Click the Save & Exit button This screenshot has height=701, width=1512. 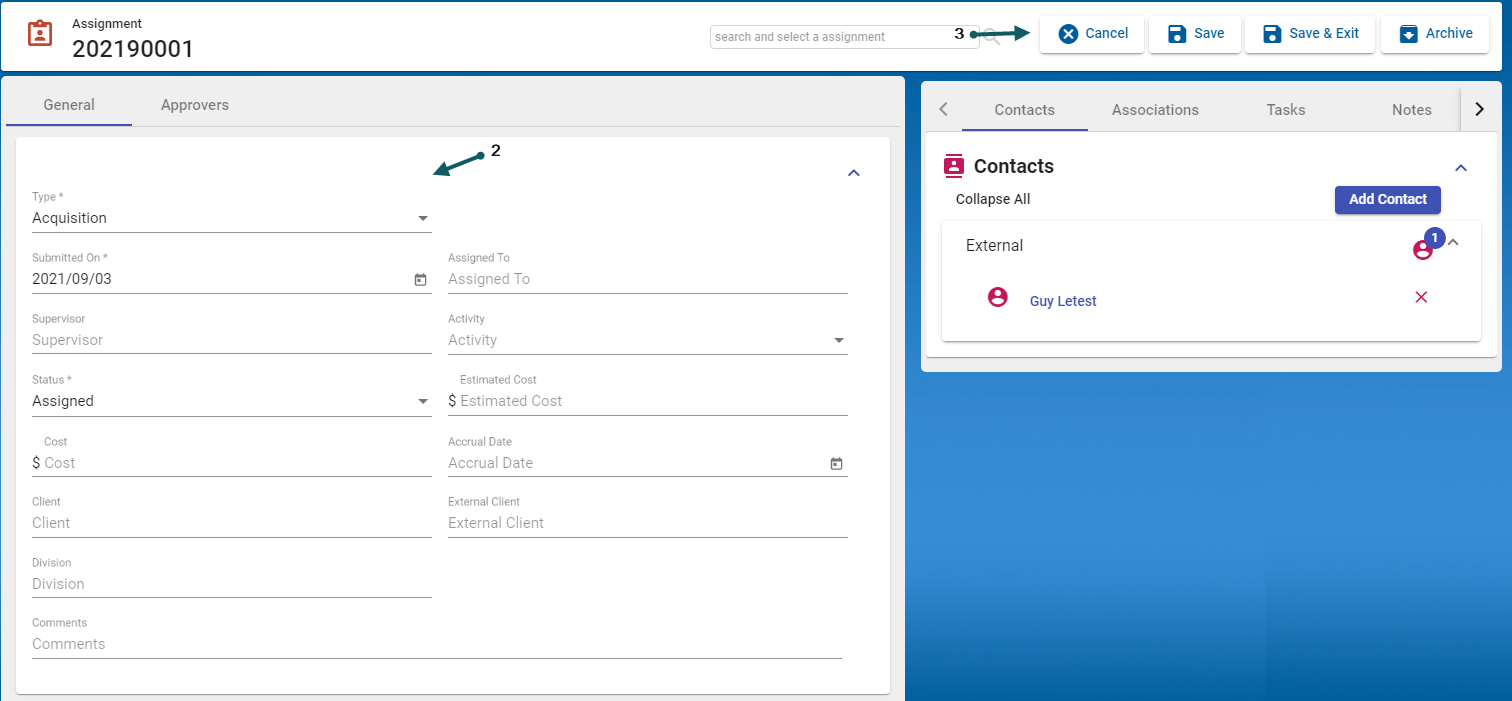pos(1309,34)
